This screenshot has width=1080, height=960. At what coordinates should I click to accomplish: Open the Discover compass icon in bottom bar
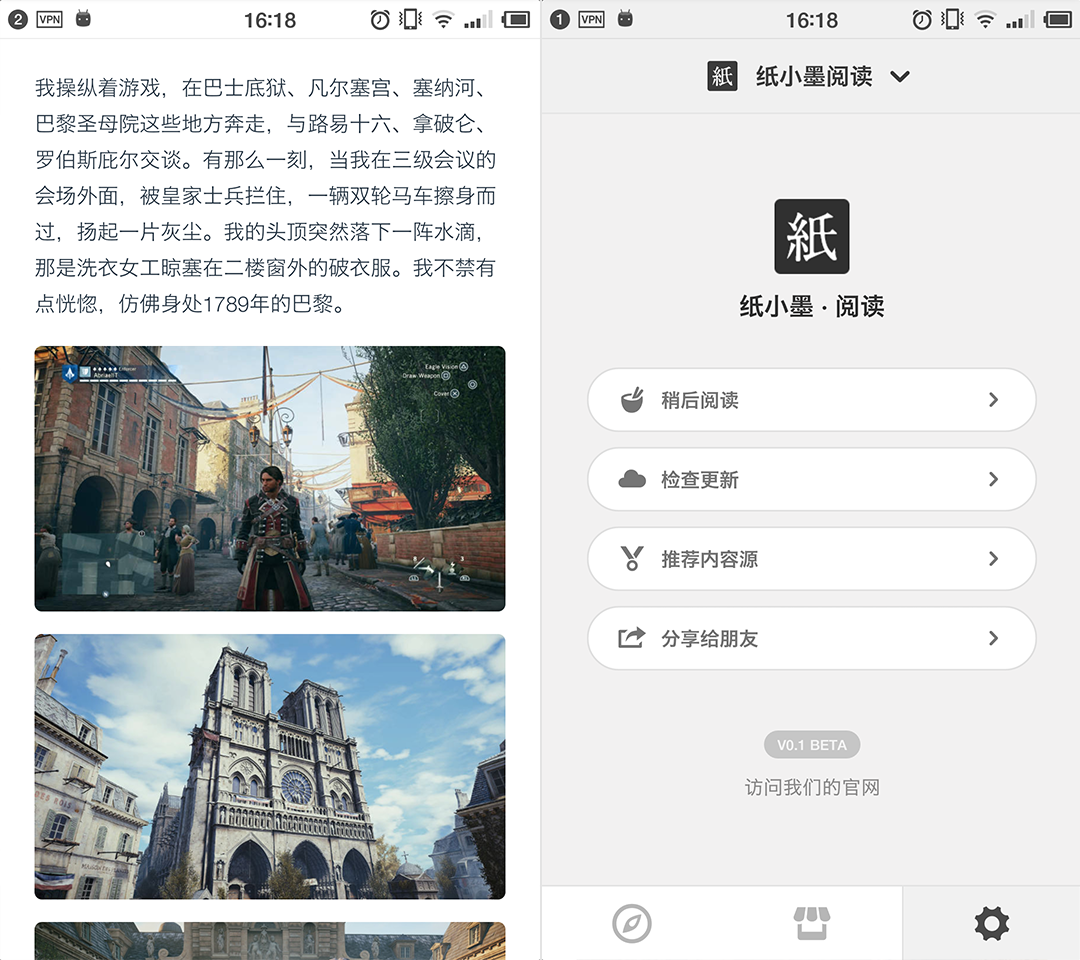630,923
